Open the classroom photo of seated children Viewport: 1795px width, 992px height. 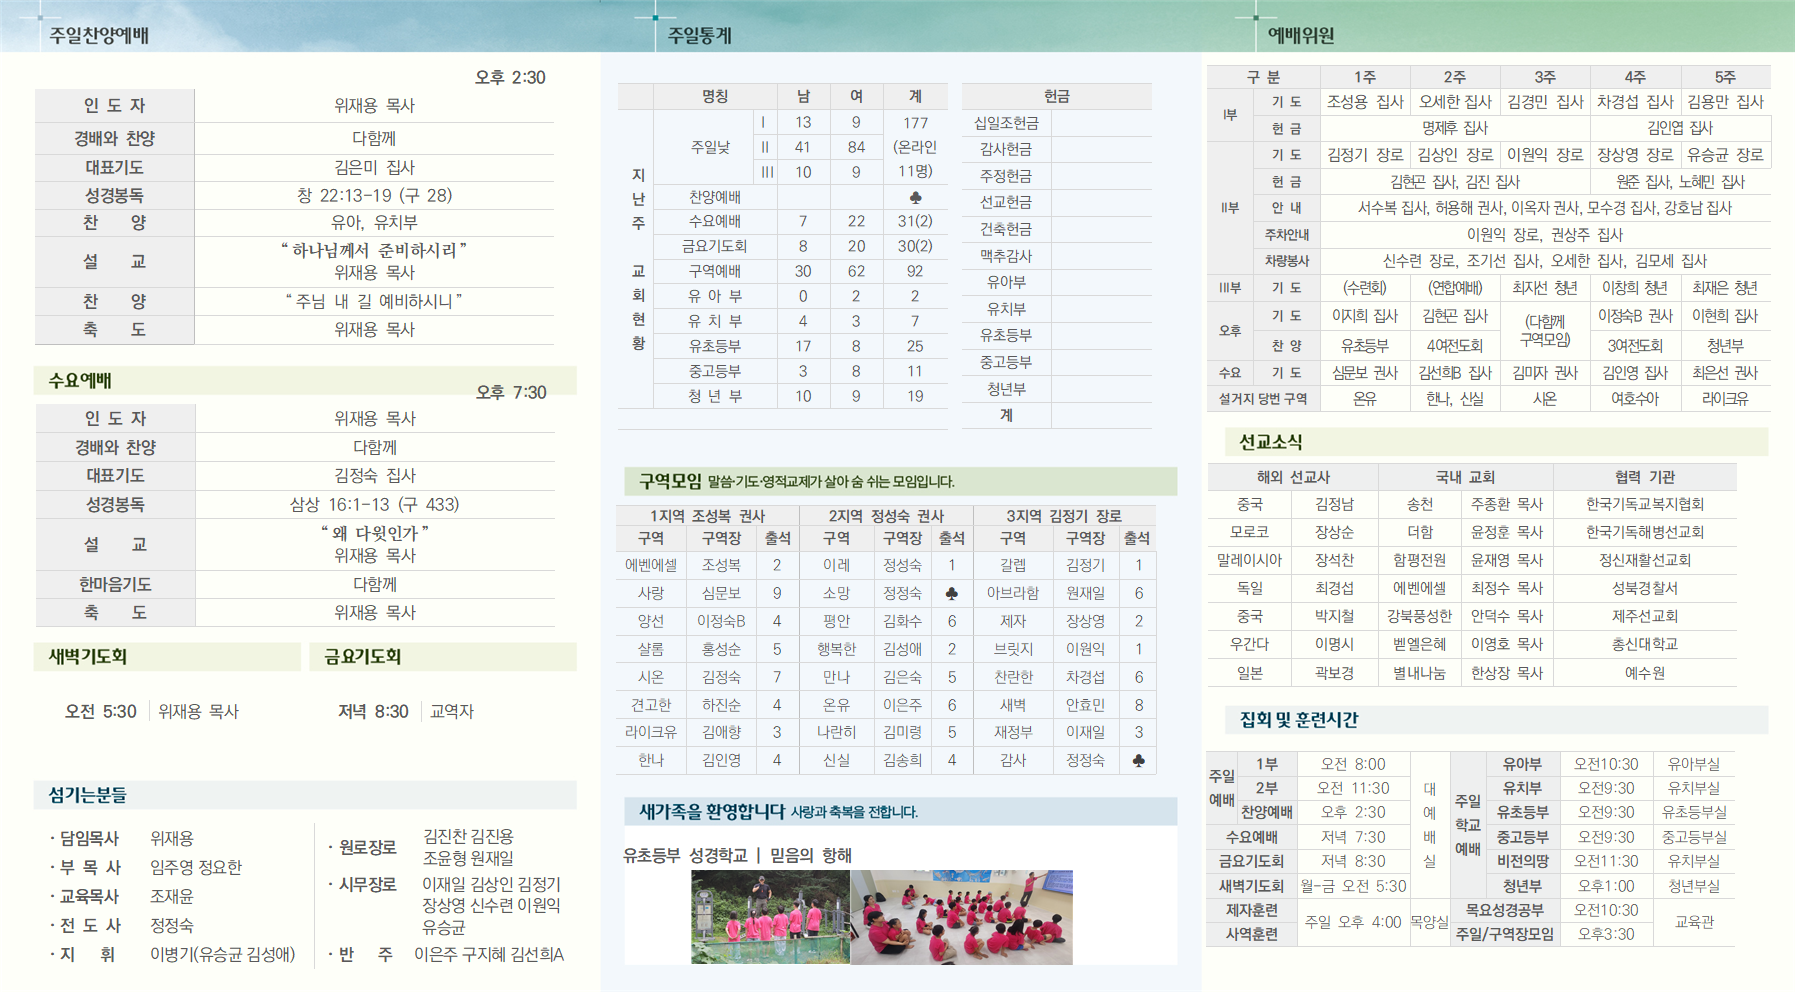(961, 917)
